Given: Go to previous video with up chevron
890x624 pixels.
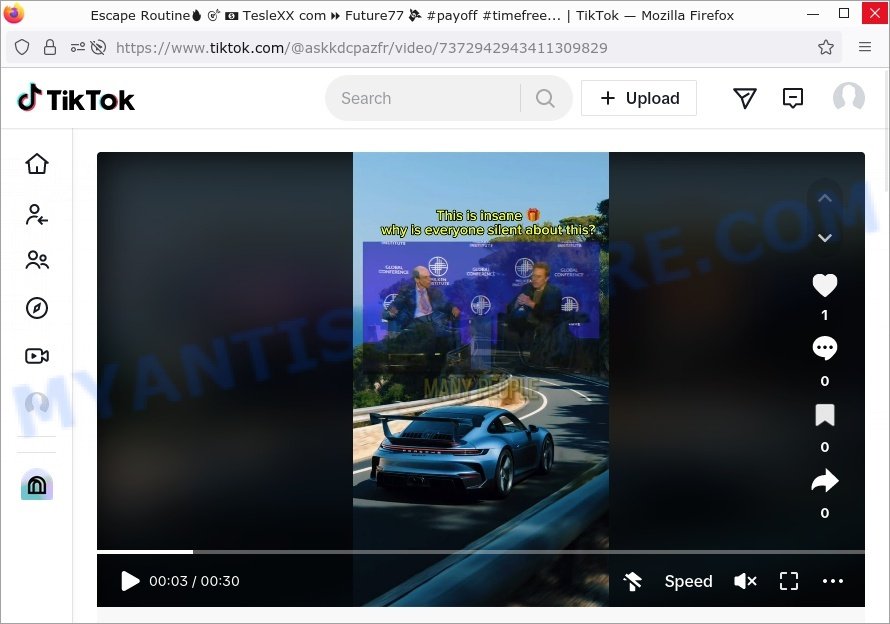Looking at the screenshot, I should pos(825,198).
